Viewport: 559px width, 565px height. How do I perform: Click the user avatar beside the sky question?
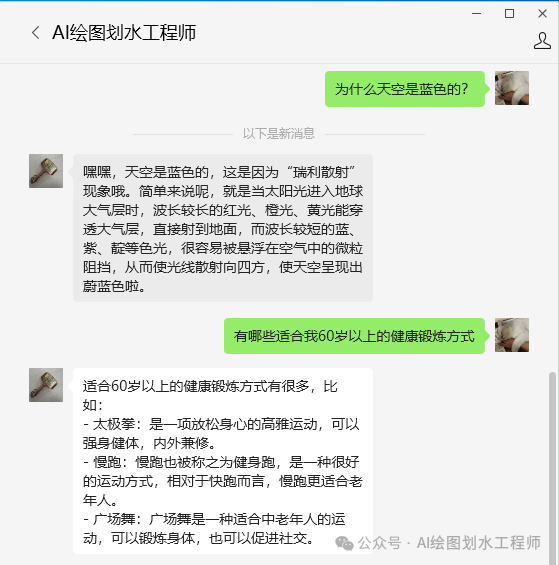[x=512, y=88]
